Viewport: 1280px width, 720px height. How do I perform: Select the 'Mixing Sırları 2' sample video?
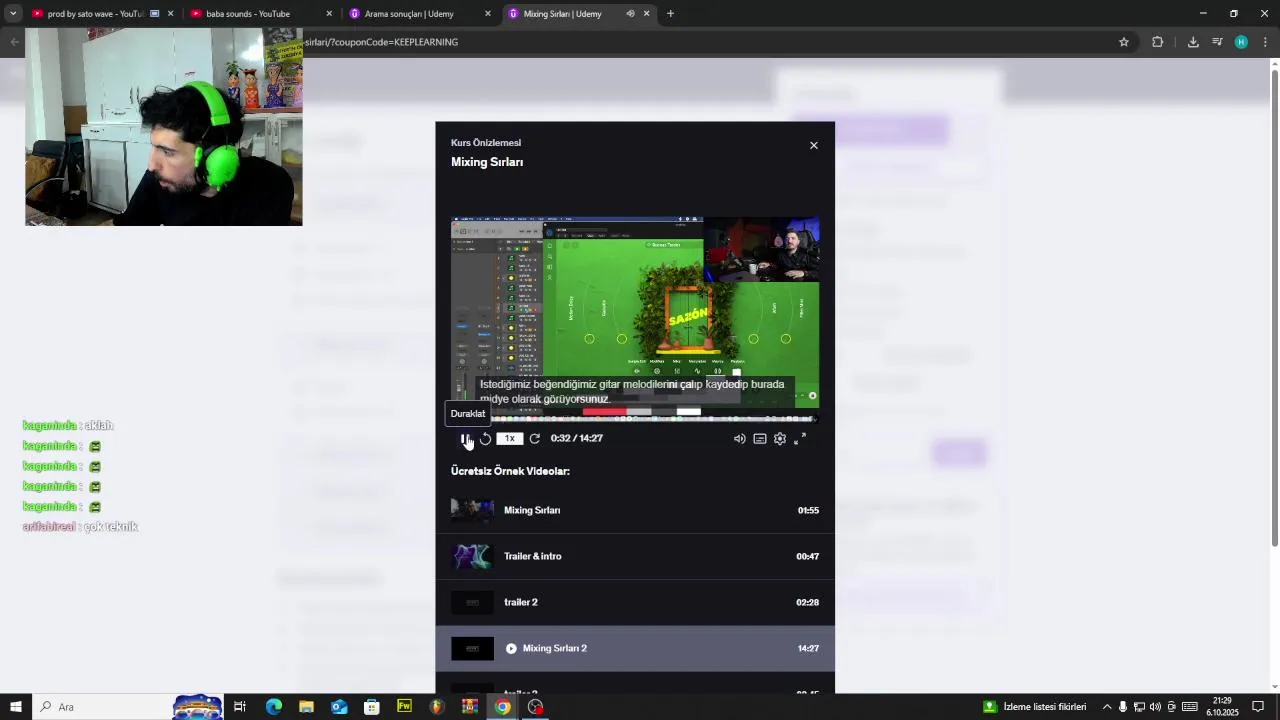(635, 648)
